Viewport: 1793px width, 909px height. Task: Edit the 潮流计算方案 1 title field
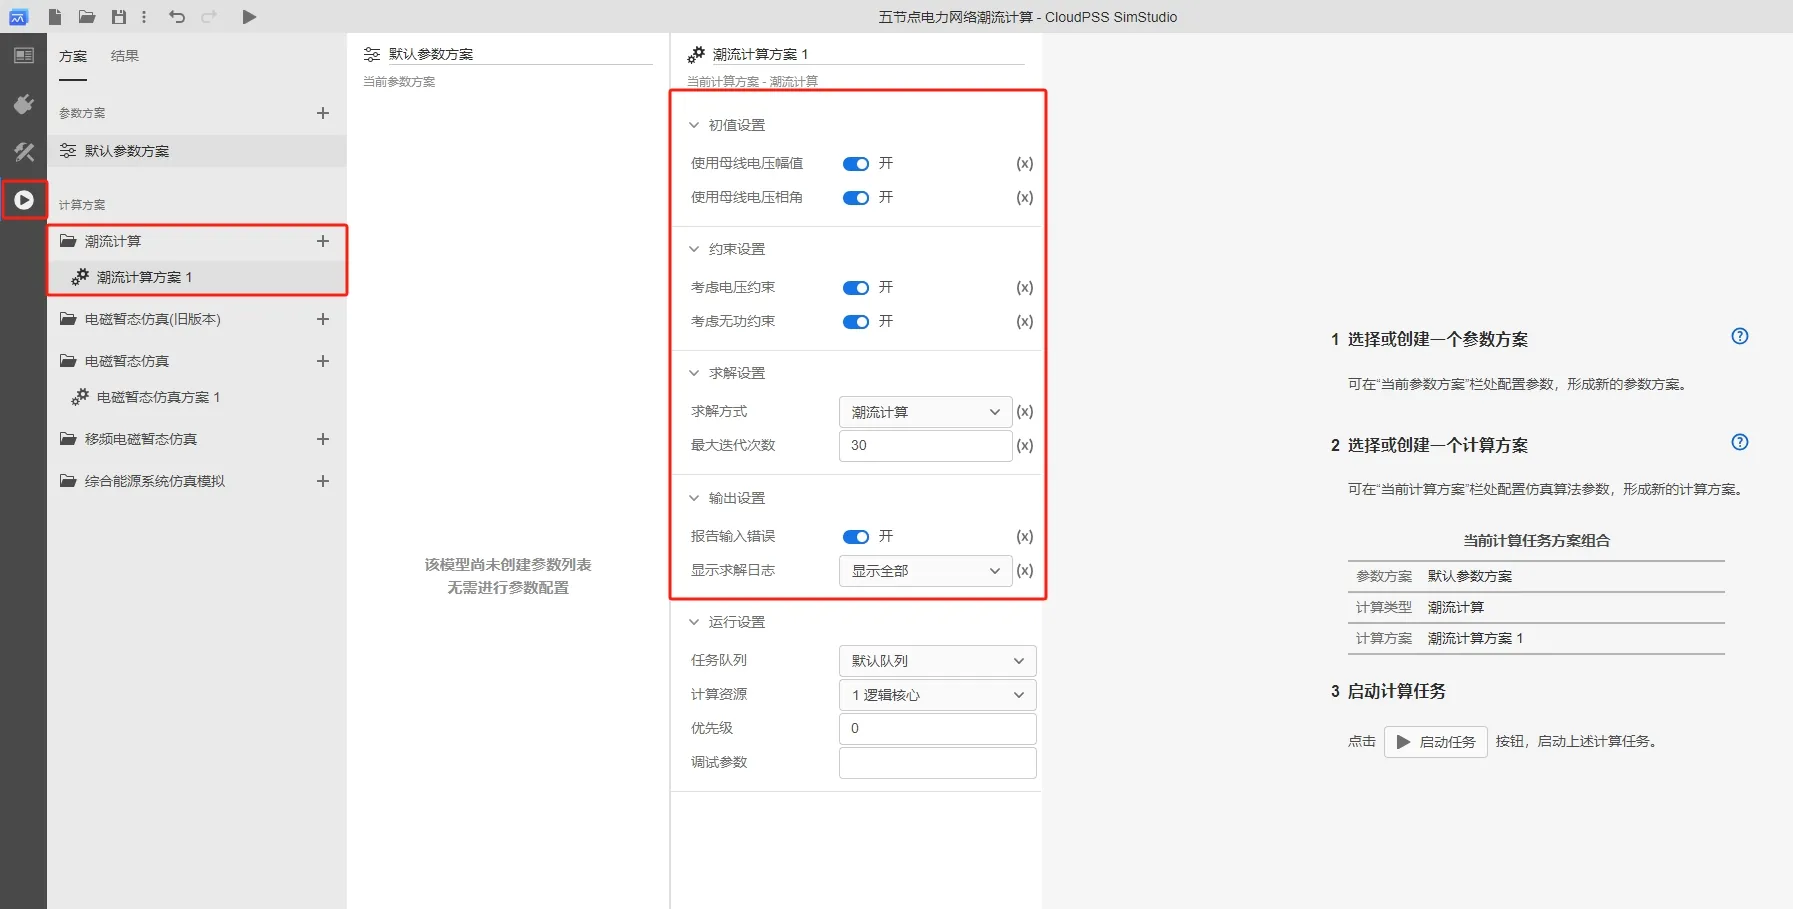(867, 54)
